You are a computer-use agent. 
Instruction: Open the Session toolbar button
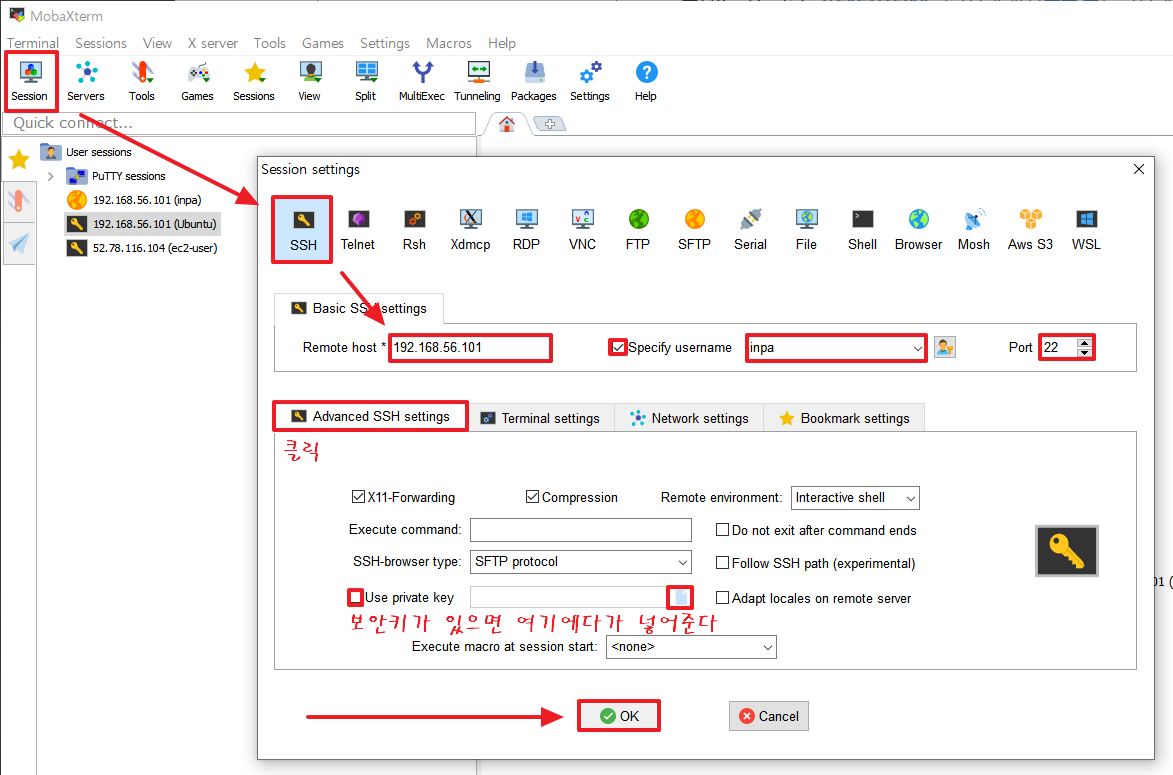tap(30, 81)
